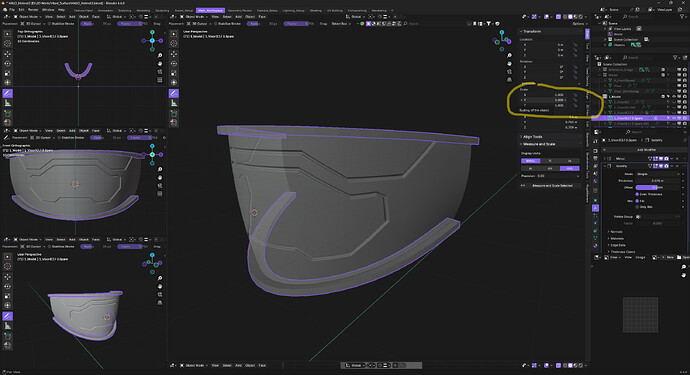Click Measure and Scale Selected button
Viewport: 690px width, 375px height.
pyautogui.click(x=551, y=186)
